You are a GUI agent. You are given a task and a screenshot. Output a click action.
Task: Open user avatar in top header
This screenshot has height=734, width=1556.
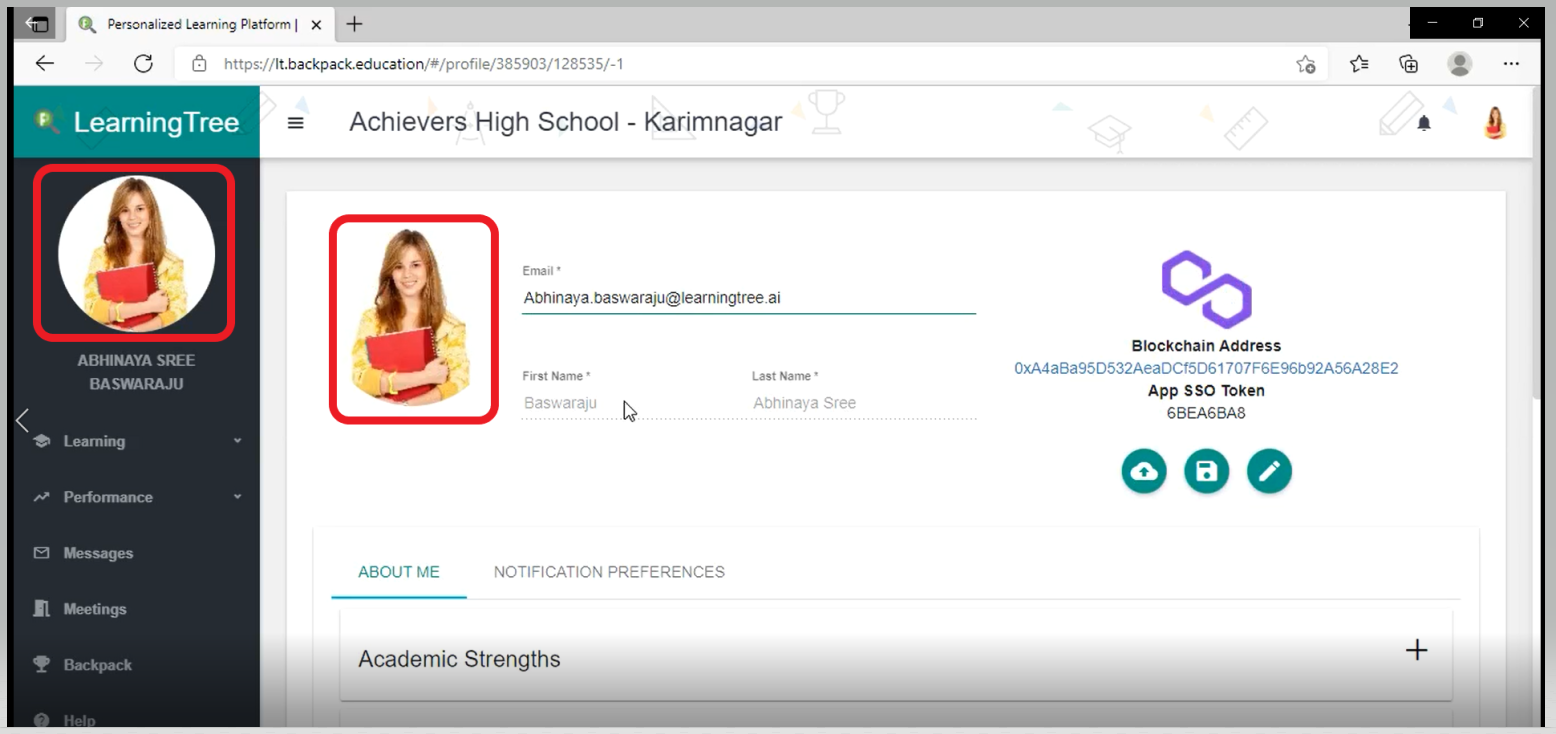[x=1494, y=123]
